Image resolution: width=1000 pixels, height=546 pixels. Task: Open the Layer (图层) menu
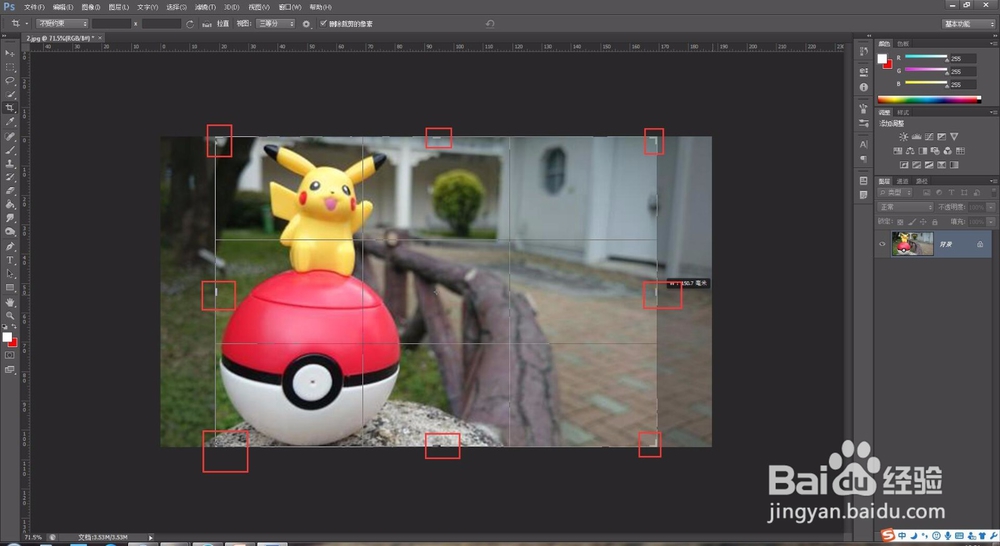click(x=119, y=7)
